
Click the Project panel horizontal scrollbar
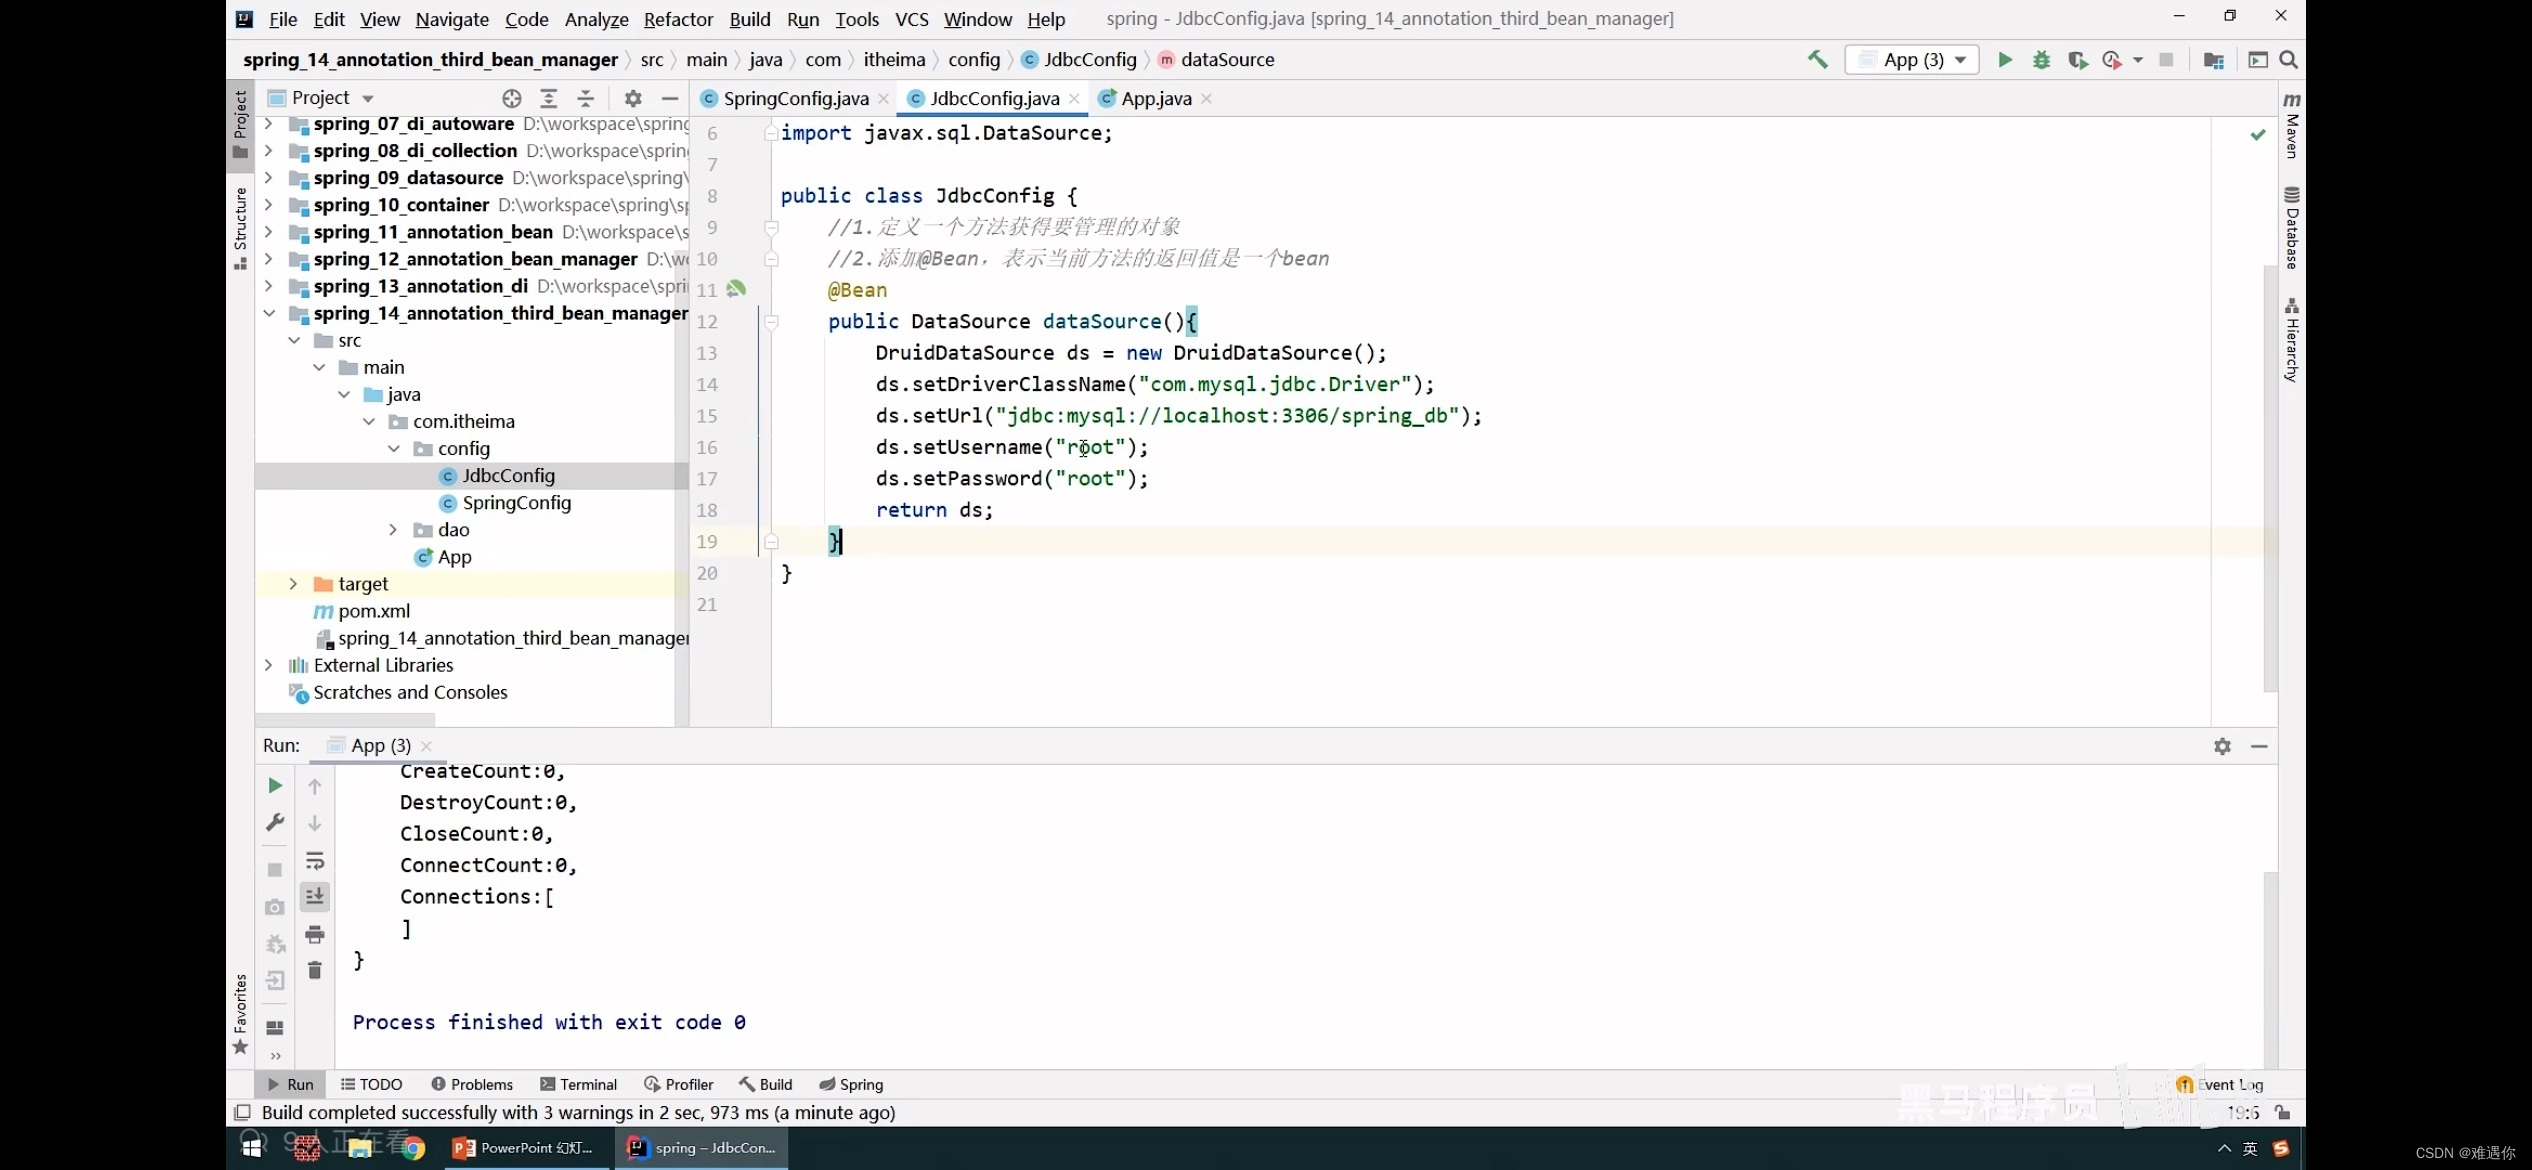(345, 719)
